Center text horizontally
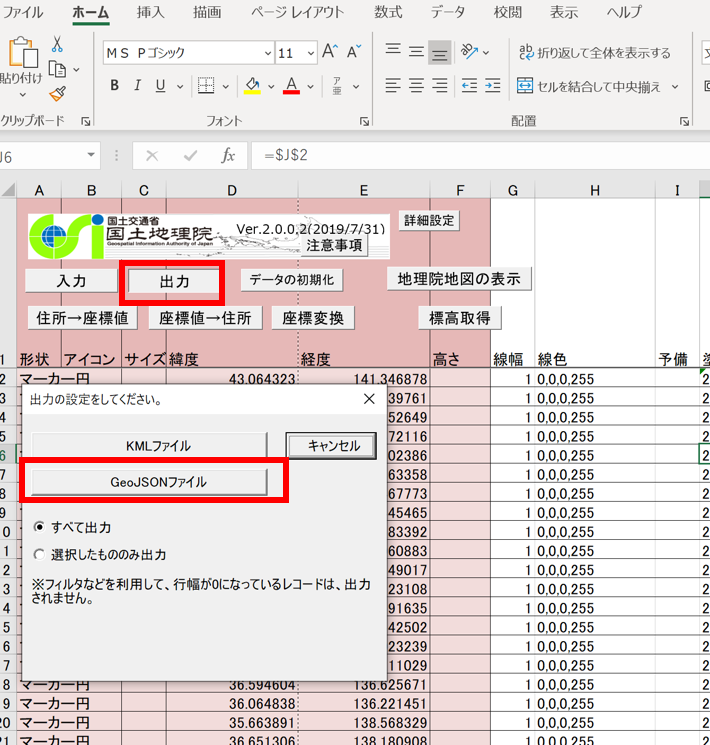Screen dimensions: 710x745 tap(416, 86)
